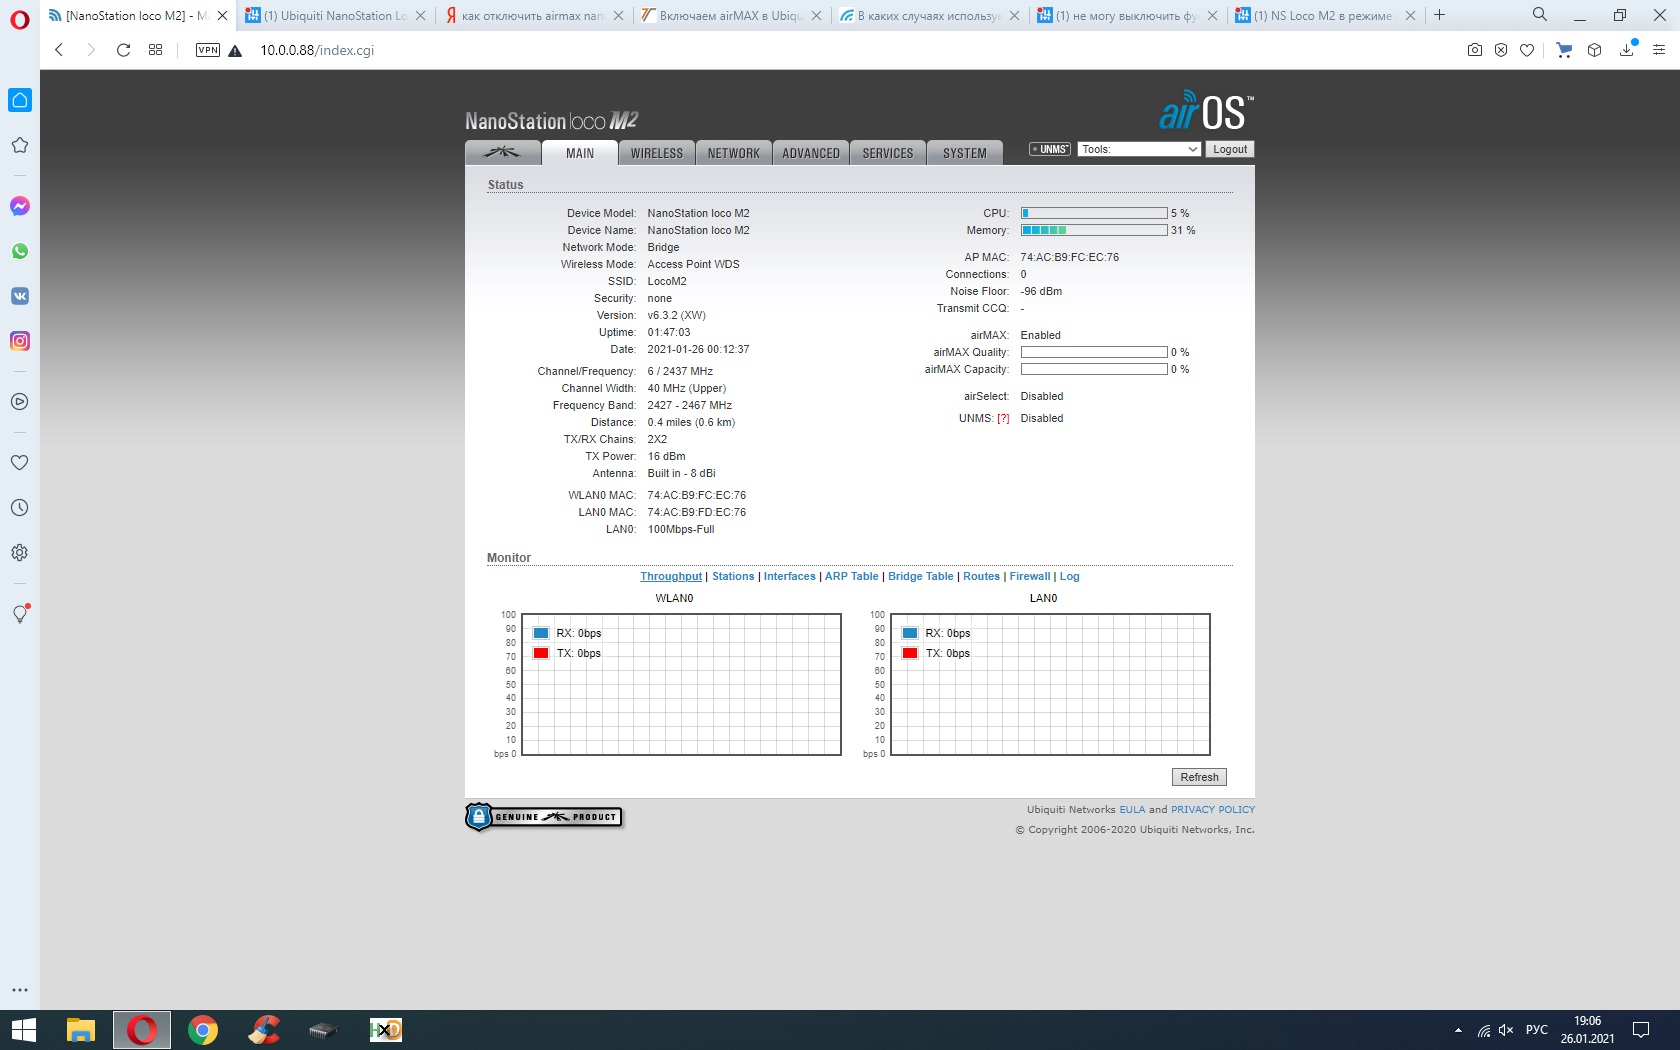1680x1050 pixels.
Task: Show the ARP Table monitor
Action: click(852, 577)
